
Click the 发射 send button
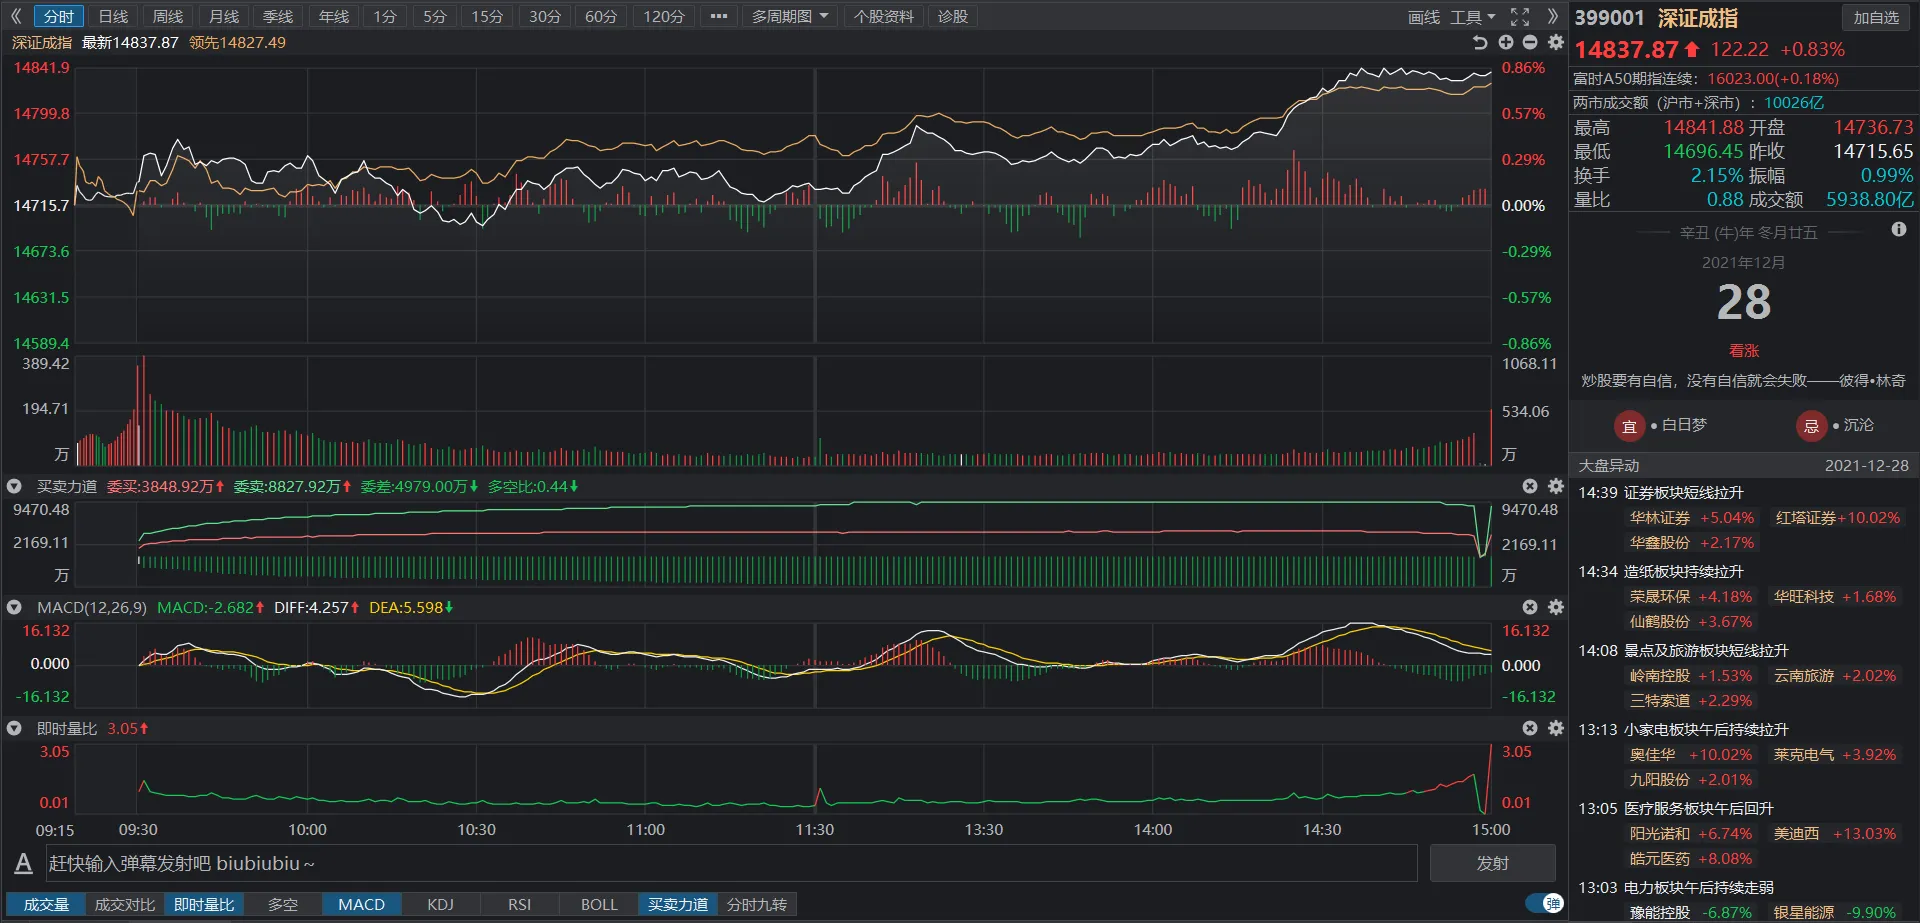(x=1492, y=863)
